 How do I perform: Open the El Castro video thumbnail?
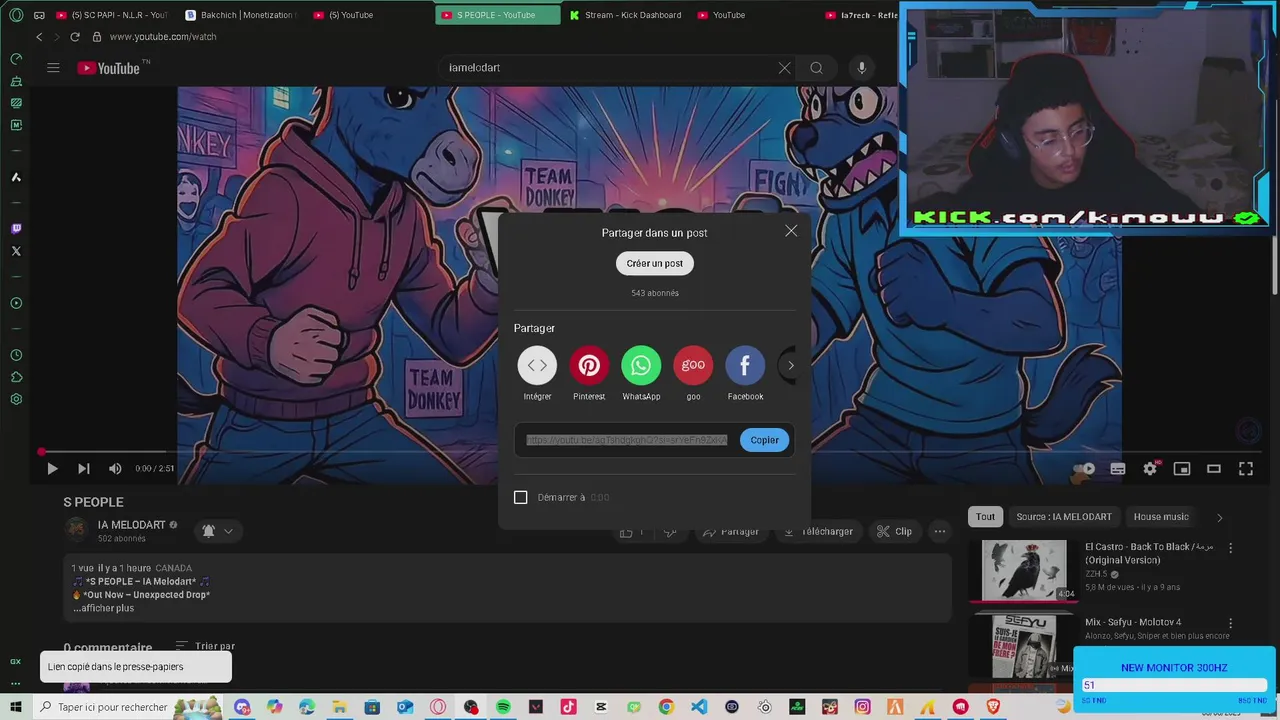click(1024, 570)
